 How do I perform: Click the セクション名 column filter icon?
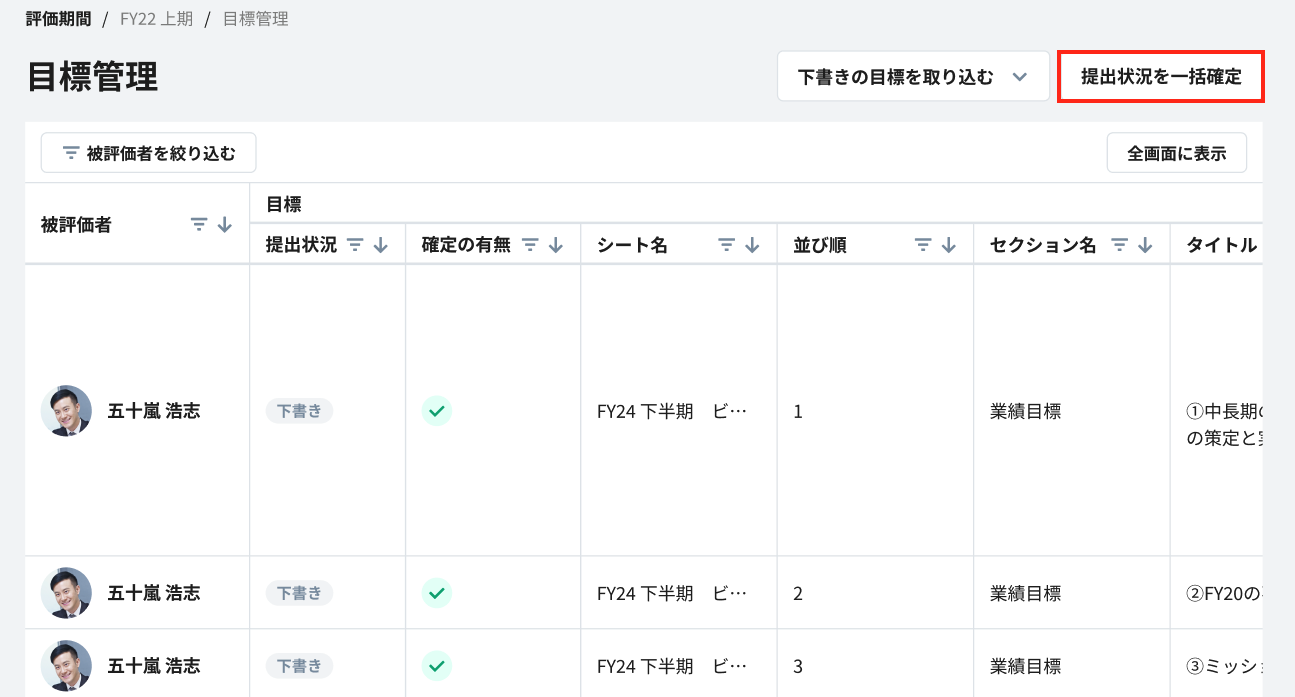(1120, 245)
